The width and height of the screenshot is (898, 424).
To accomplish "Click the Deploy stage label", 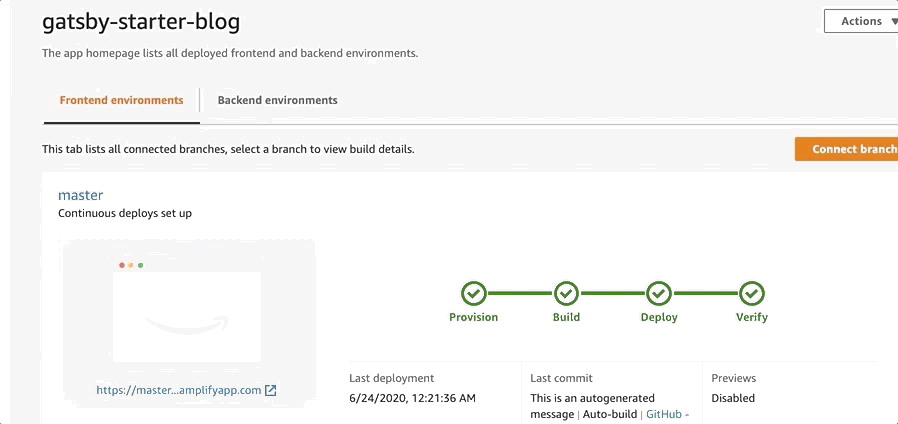I will [x=659, y=317].
